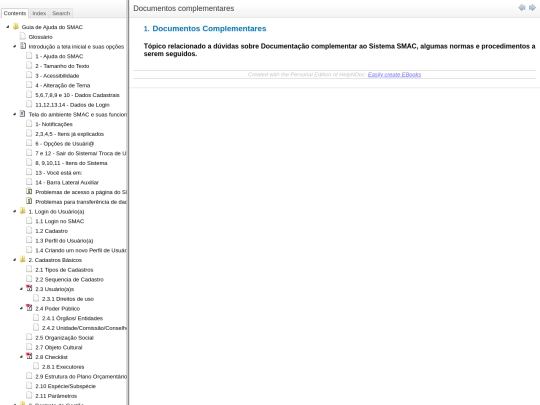
Task: Click info icon beside 'Problemas de acesso a página'
Action: pyautogui.click(x=29, y=191)
